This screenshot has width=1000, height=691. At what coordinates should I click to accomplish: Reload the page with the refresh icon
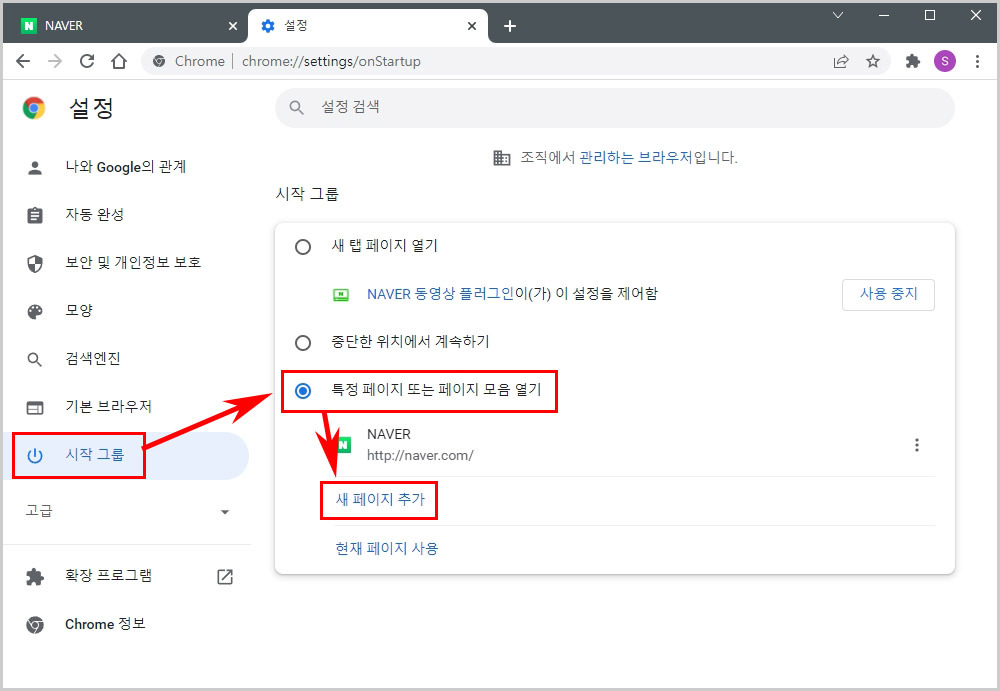point(87,61)
